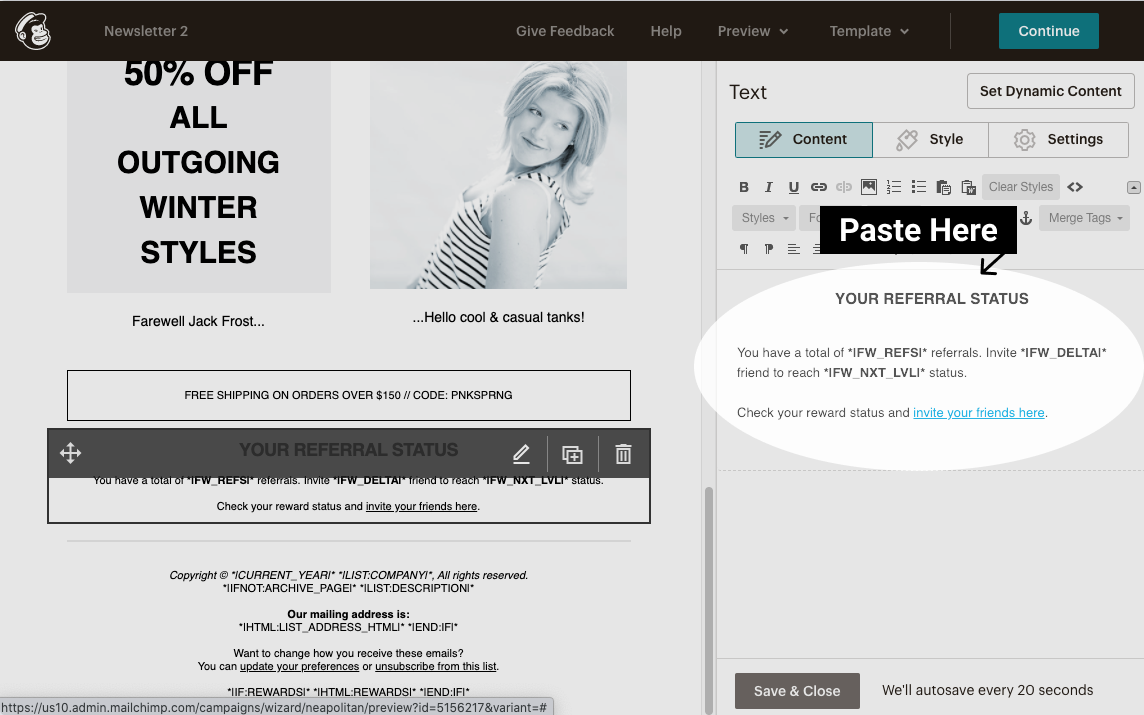Click the Newsletter 2 campaign name
Viewport: 1144px width, 715px height.
click(146, 31)
